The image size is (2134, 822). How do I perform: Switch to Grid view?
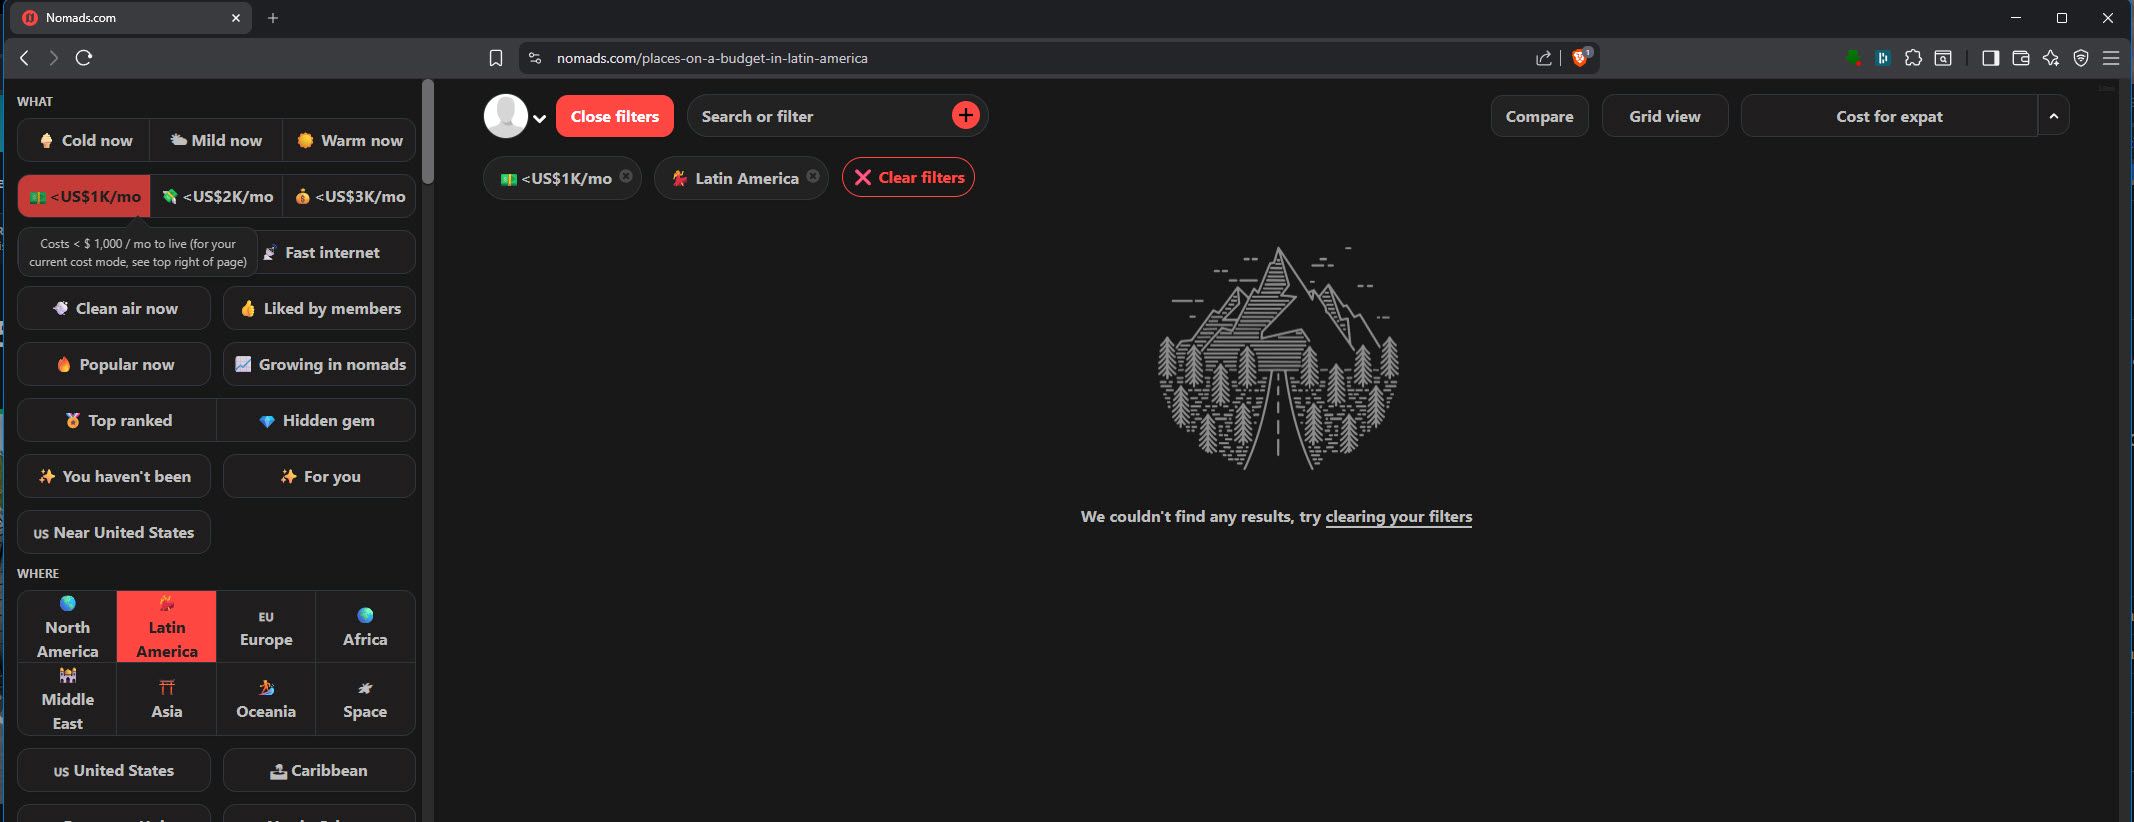pos(1664,116)
